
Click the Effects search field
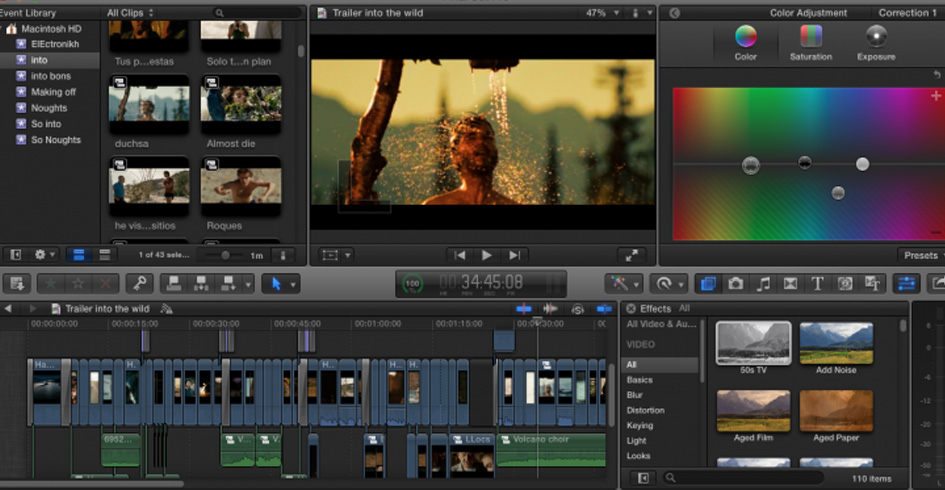click(x=742, y=478)
